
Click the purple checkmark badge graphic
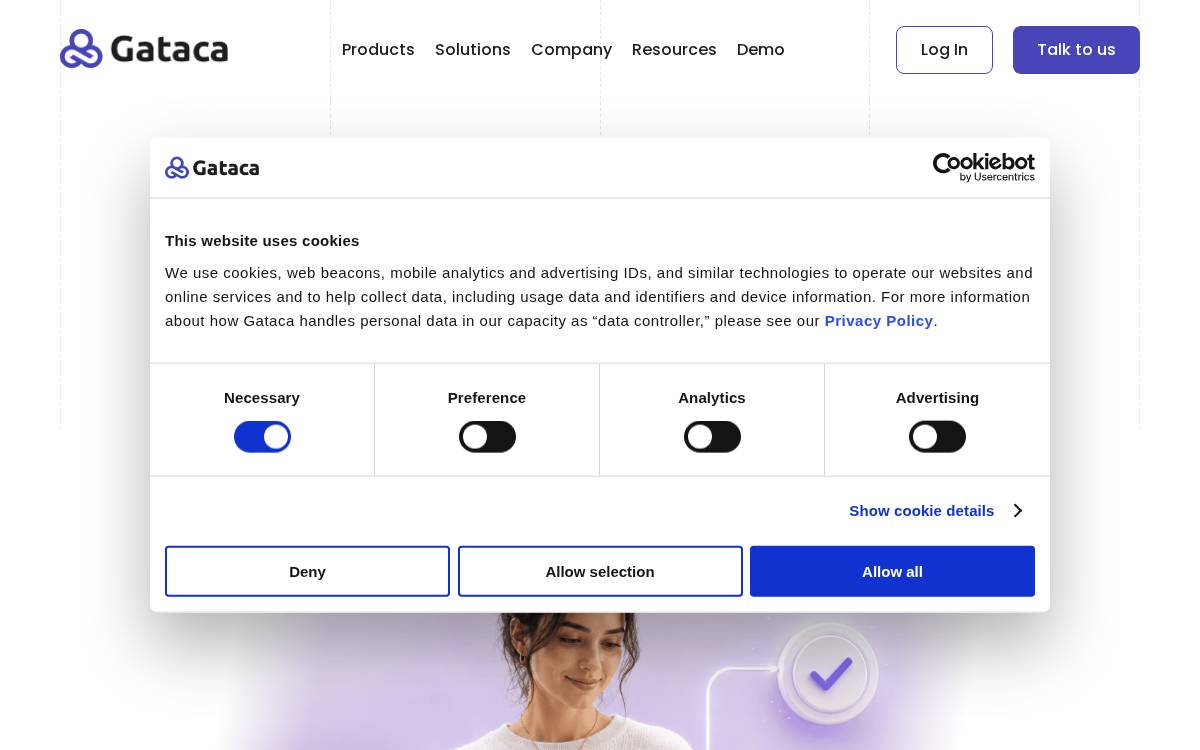pyautogui.click(x=828, y=673)
